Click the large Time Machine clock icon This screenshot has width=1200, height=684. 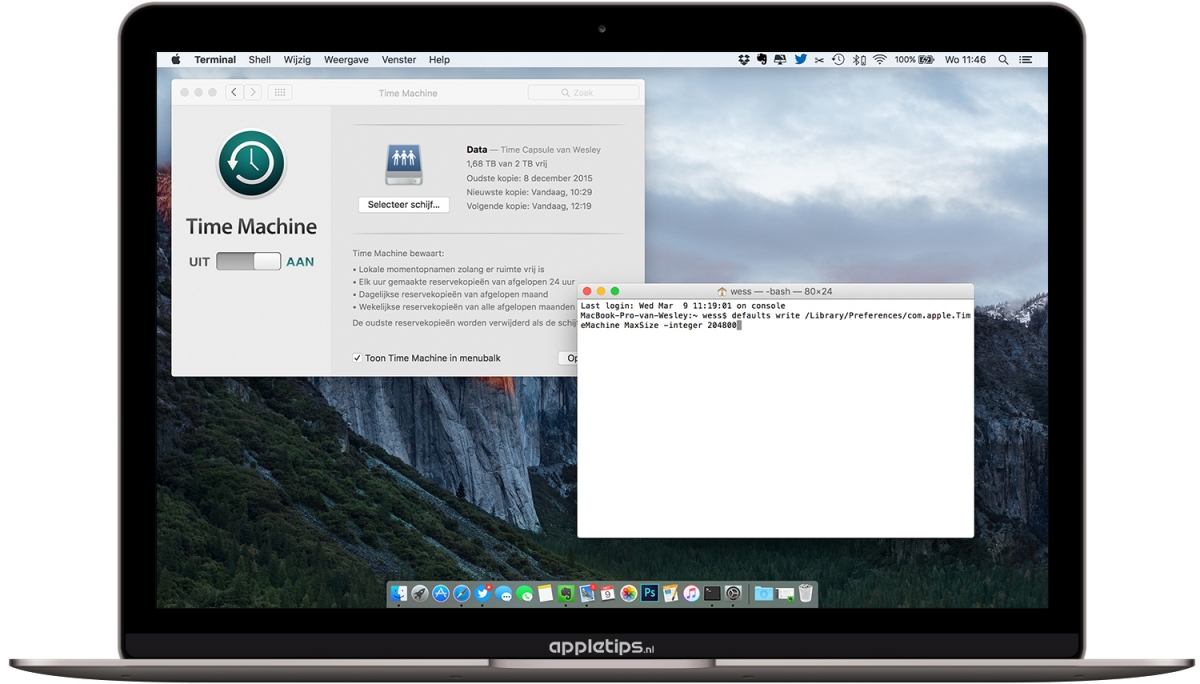click(252, 163)
